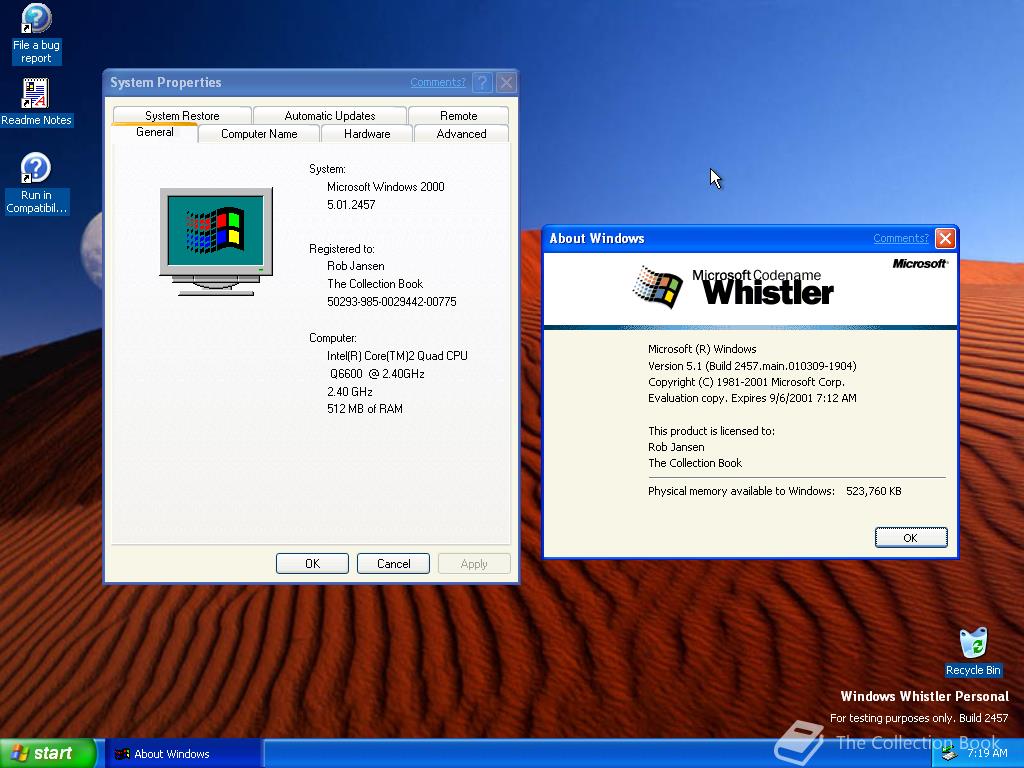The height and width of the screenshot is (768, 1024).
Task: Switch to the Hardware tab
Action: 365,133
